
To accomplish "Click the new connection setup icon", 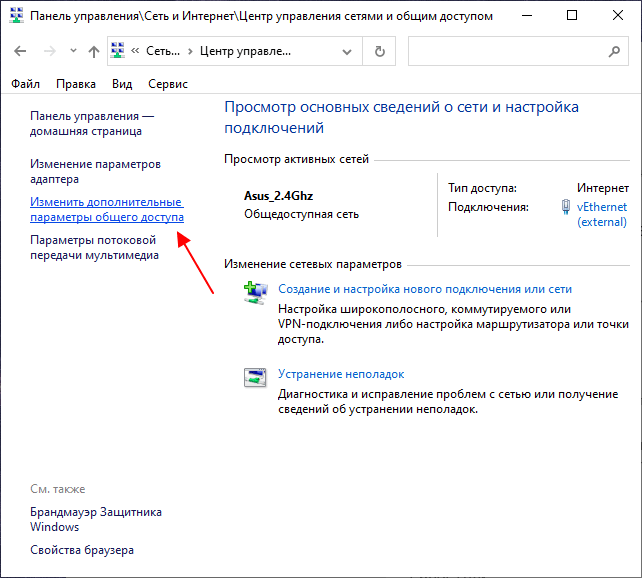I will (255, 291).
